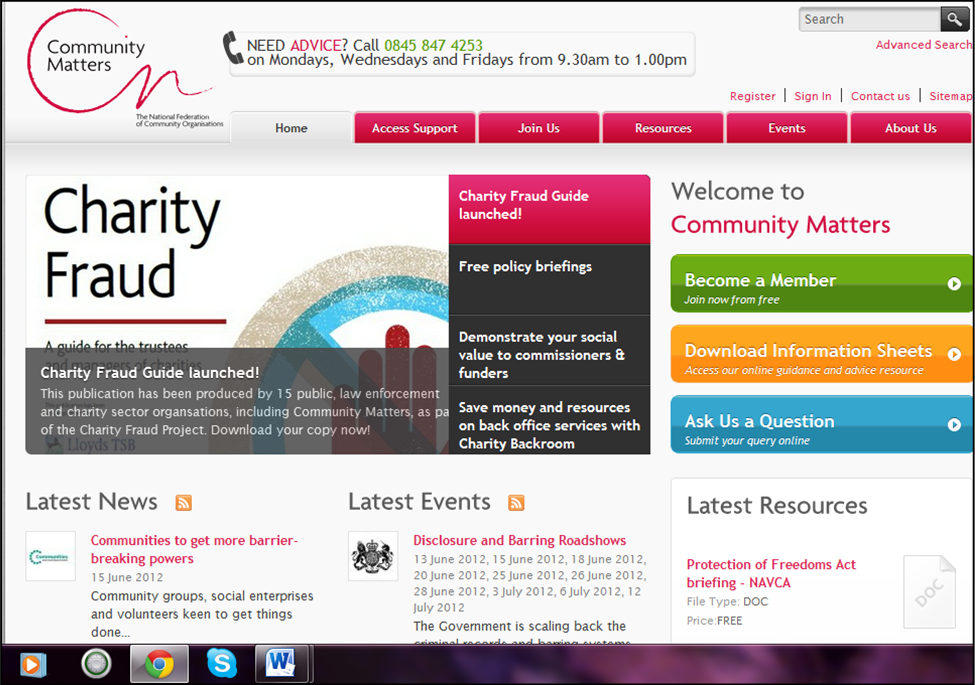975x685 pixels.
Task: Select the Charity Backroom slide tab
Action: click(549, 420)
